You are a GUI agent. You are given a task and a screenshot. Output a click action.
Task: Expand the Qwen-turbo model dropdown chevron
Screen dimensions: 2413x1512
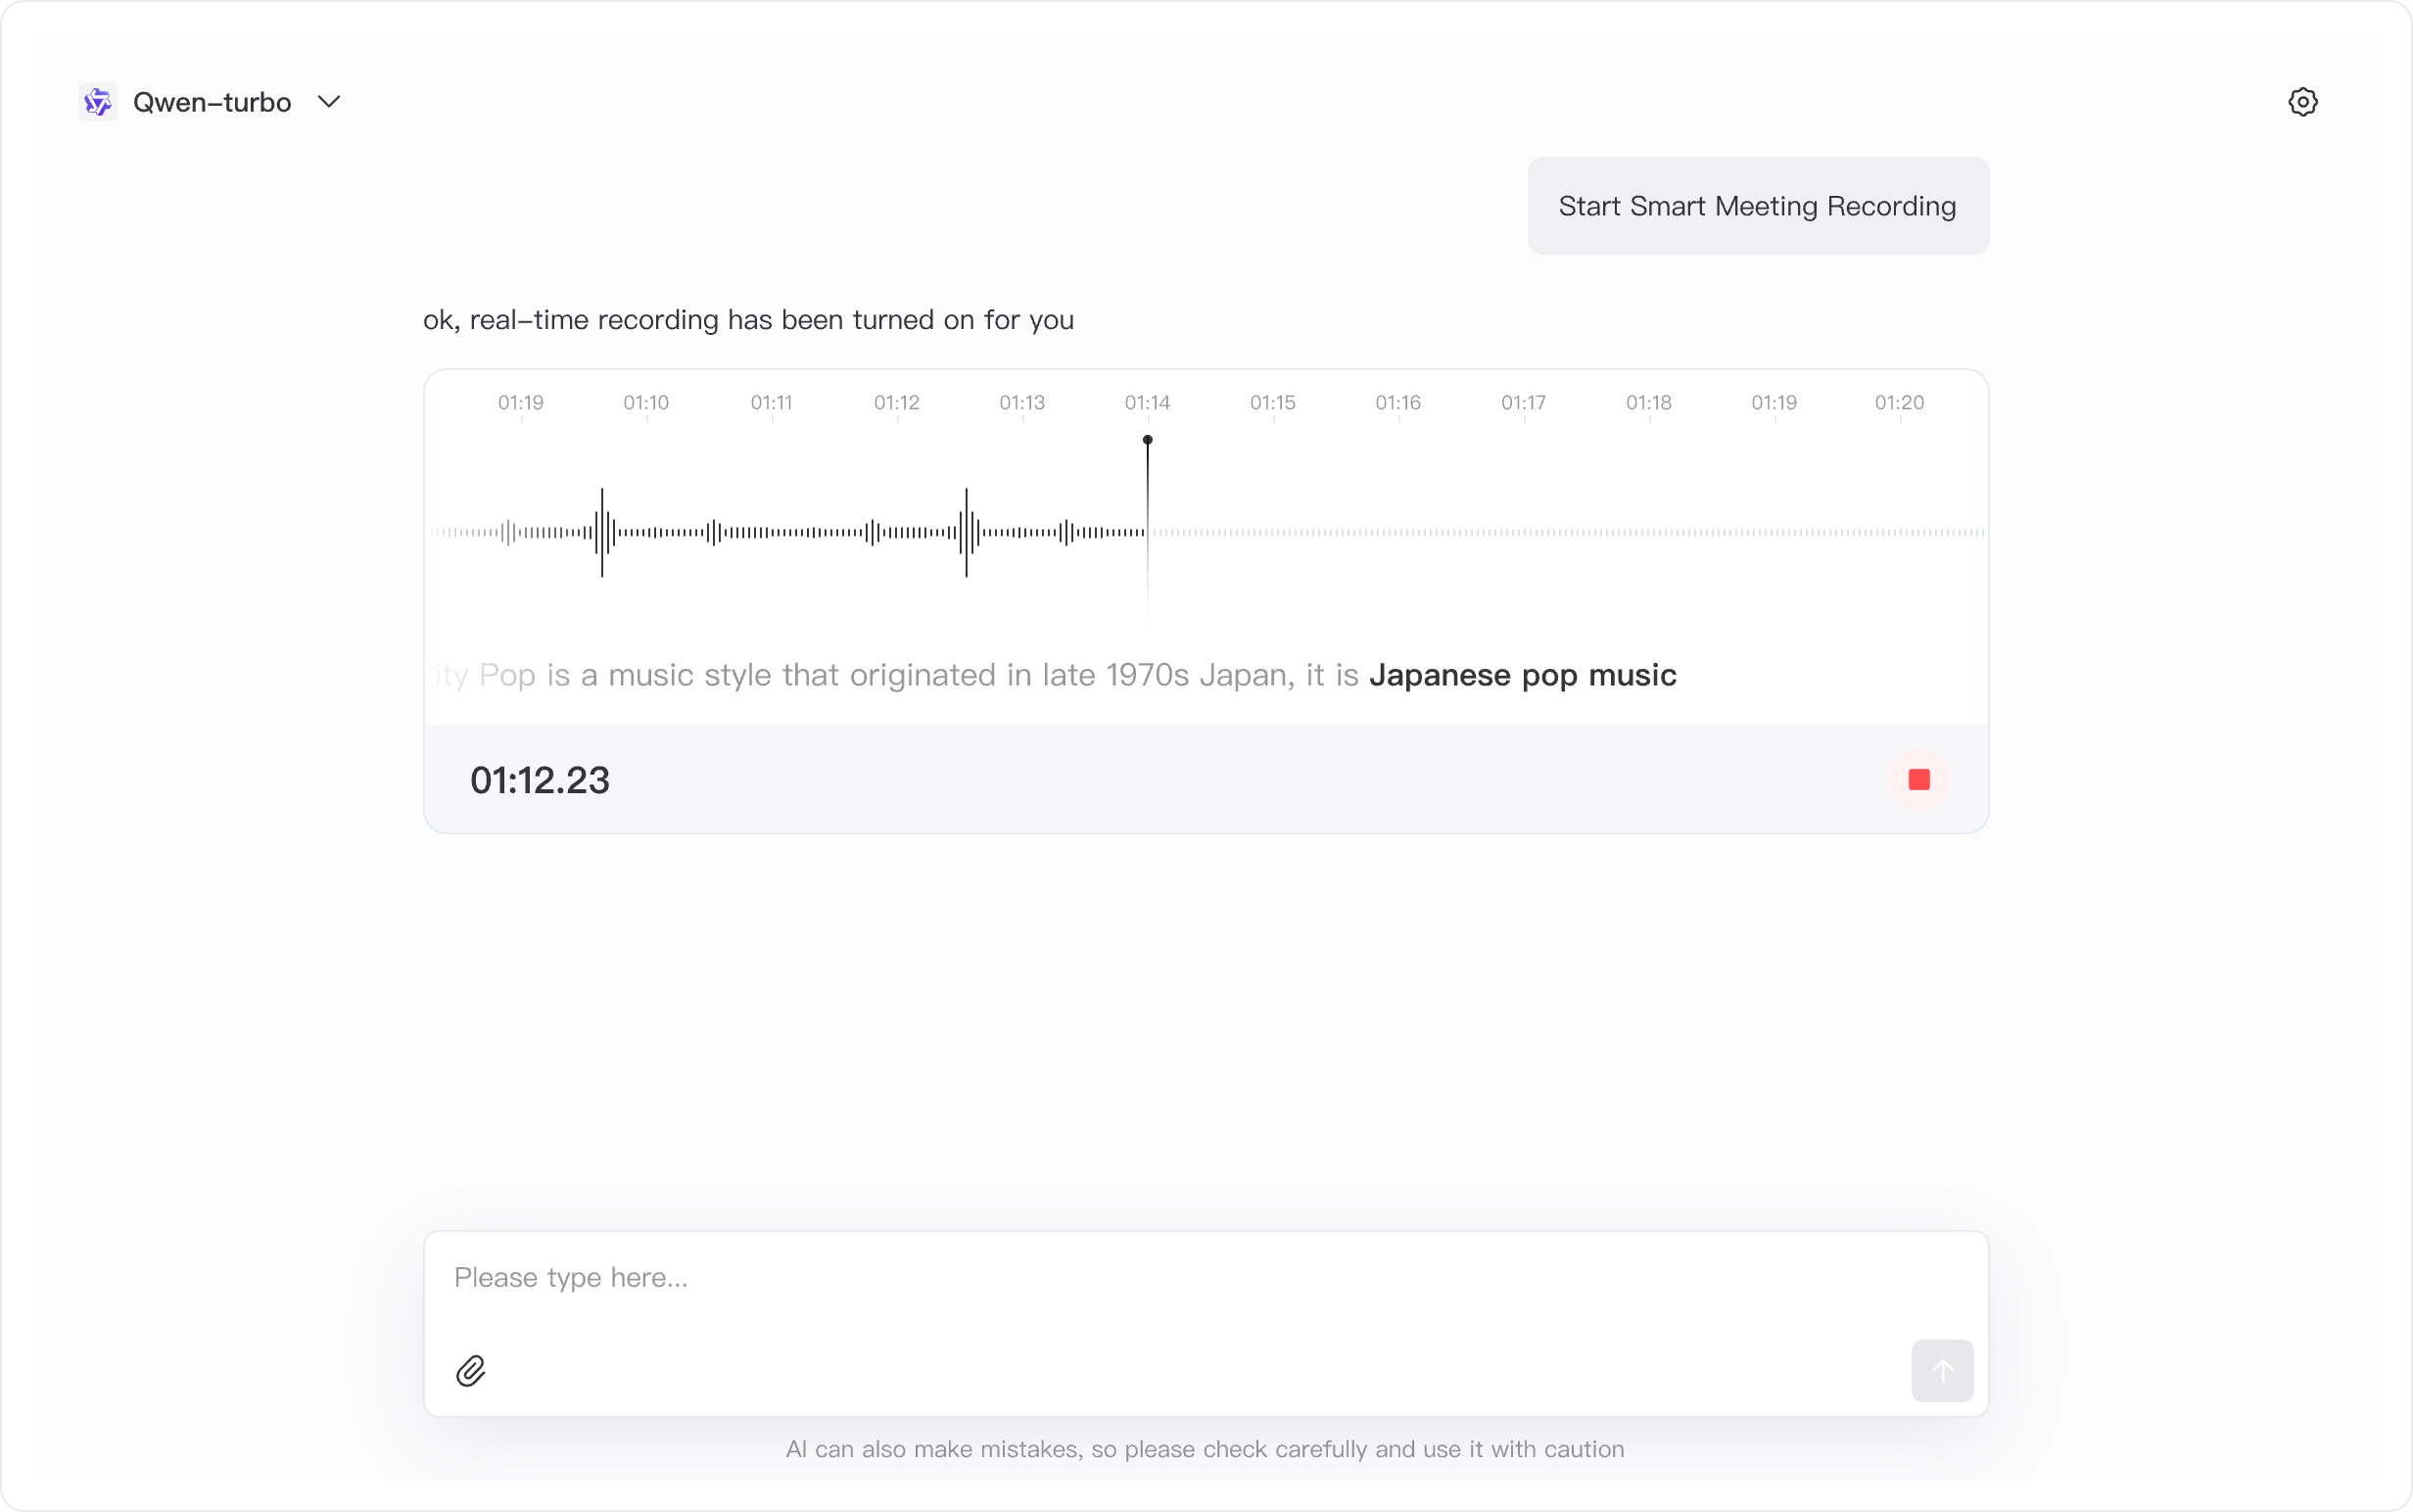pos(329,102)
